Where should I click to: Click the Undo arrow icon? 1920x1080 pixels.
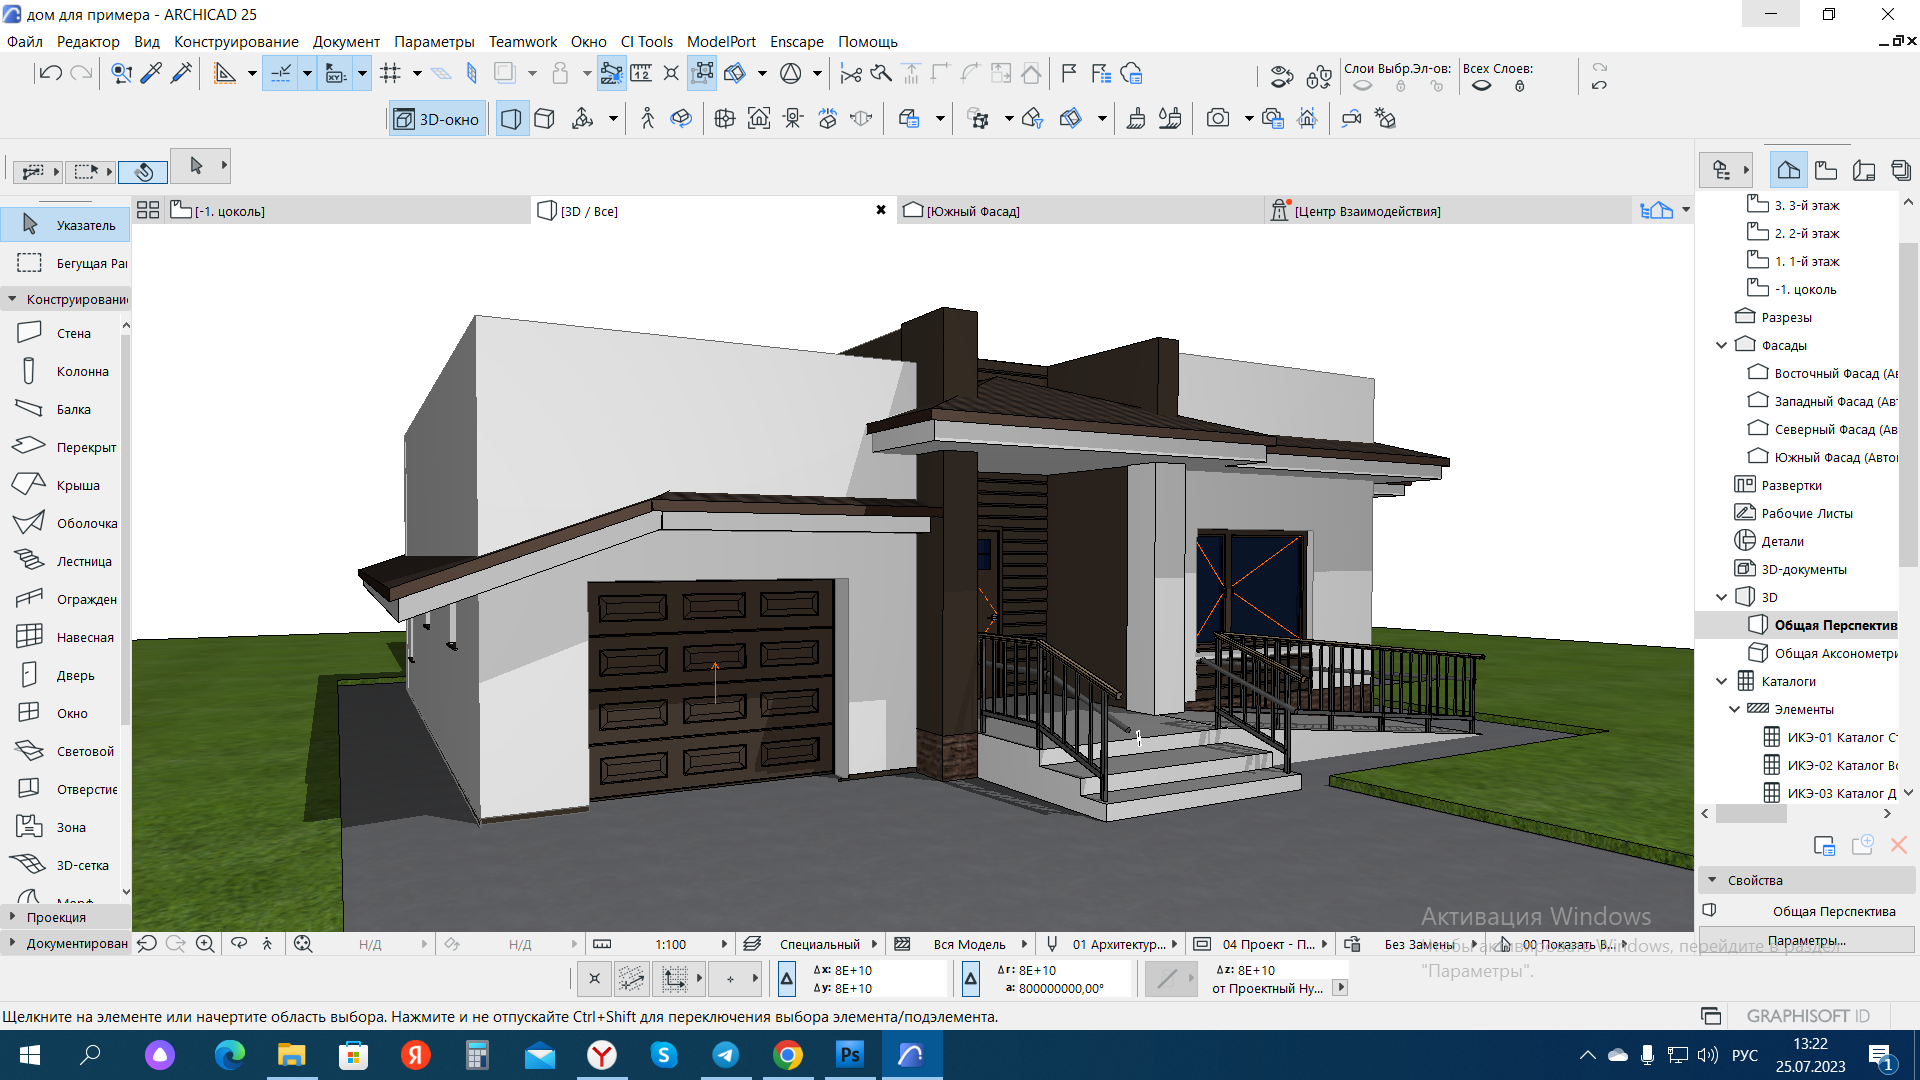click(x=50, y=73)
